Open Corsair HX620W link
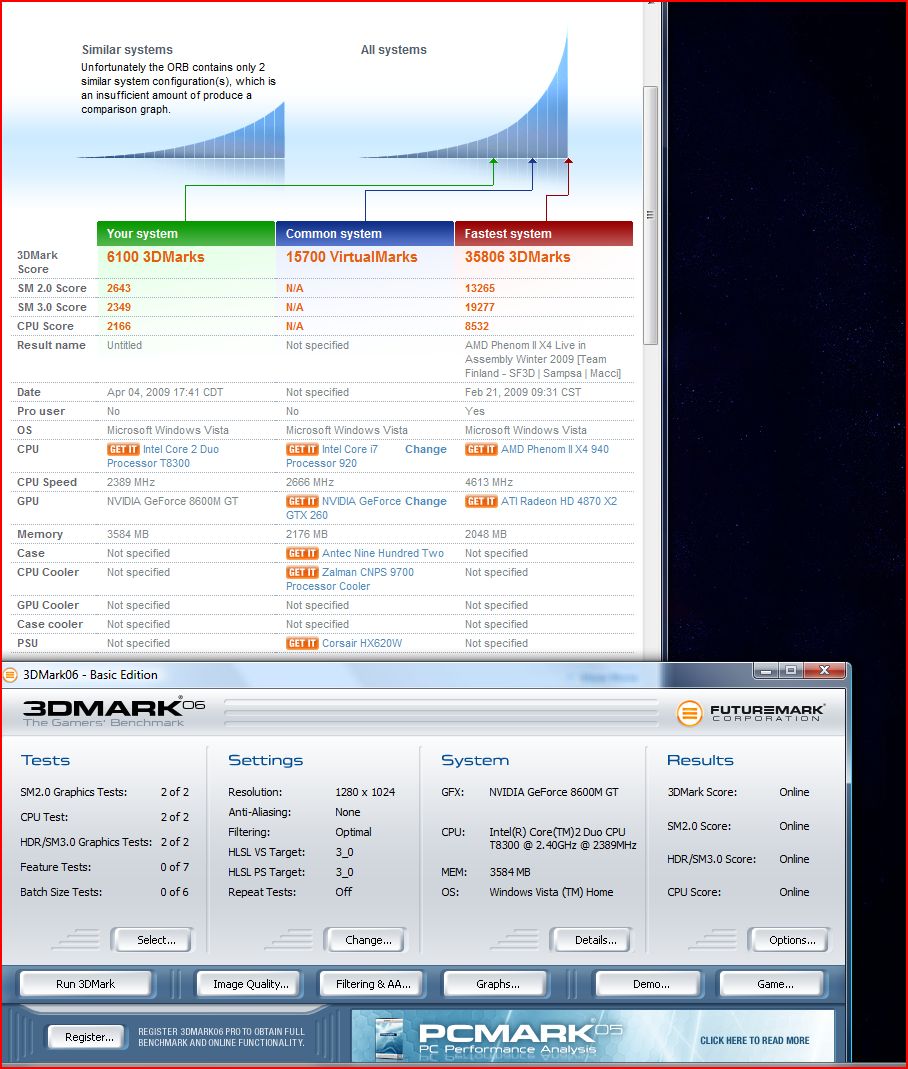908x1069 pixels. (362, 643)
